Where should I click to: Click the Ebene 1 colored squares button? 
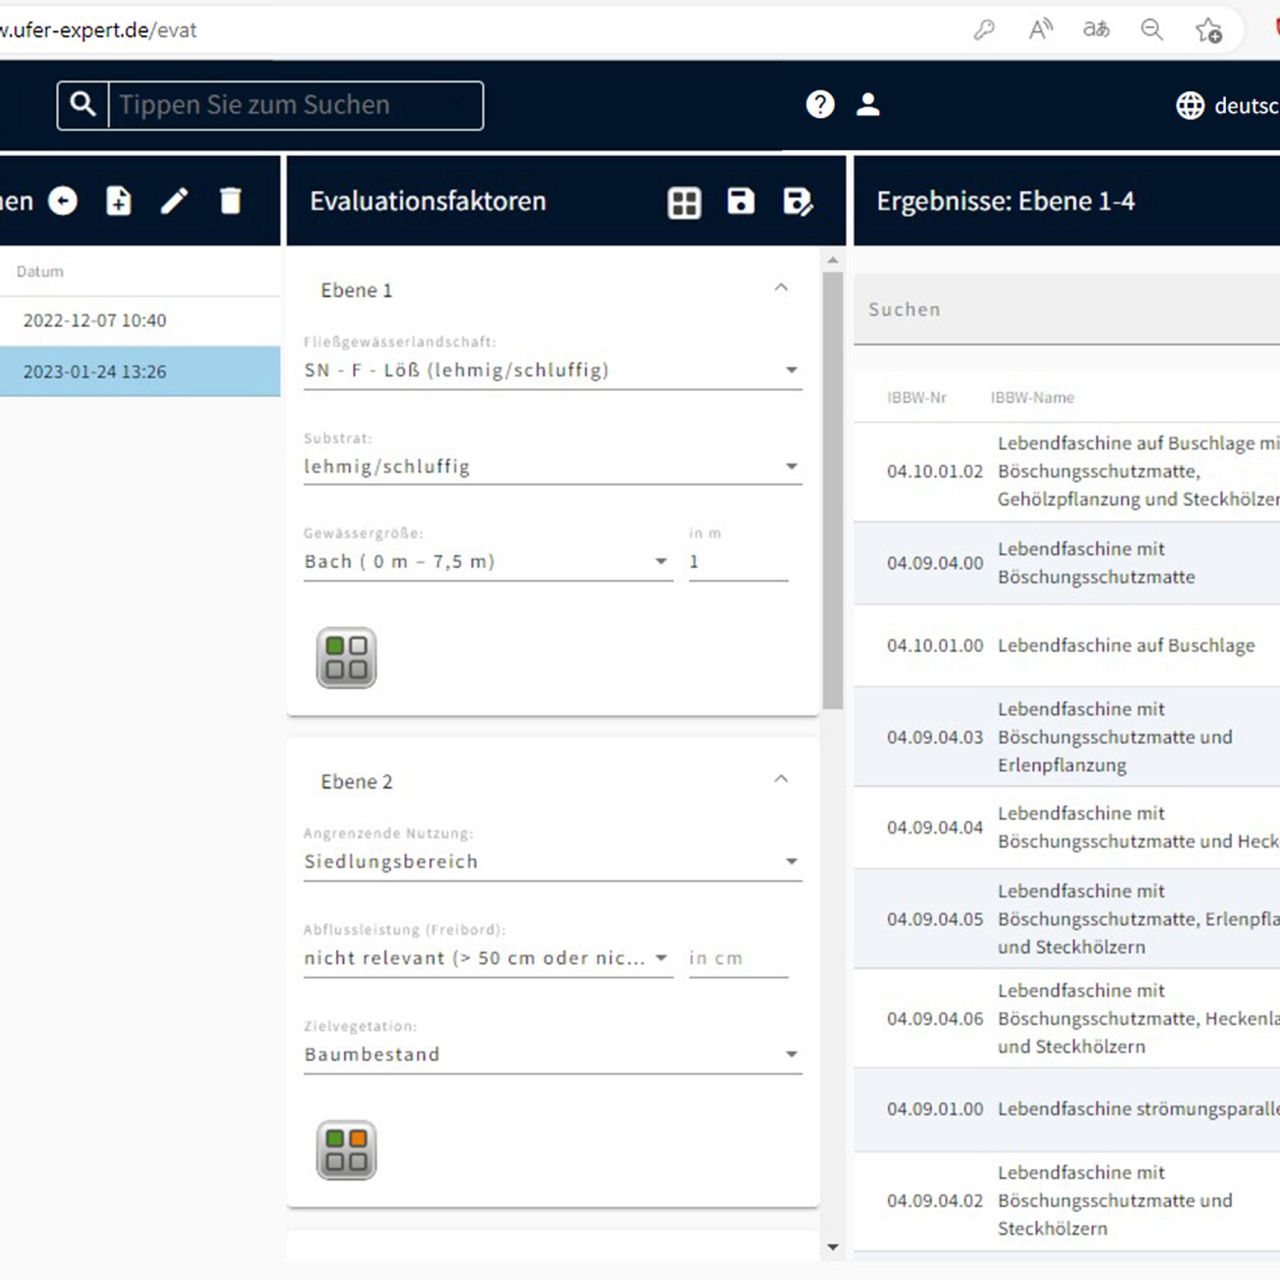tap(346, 658)
